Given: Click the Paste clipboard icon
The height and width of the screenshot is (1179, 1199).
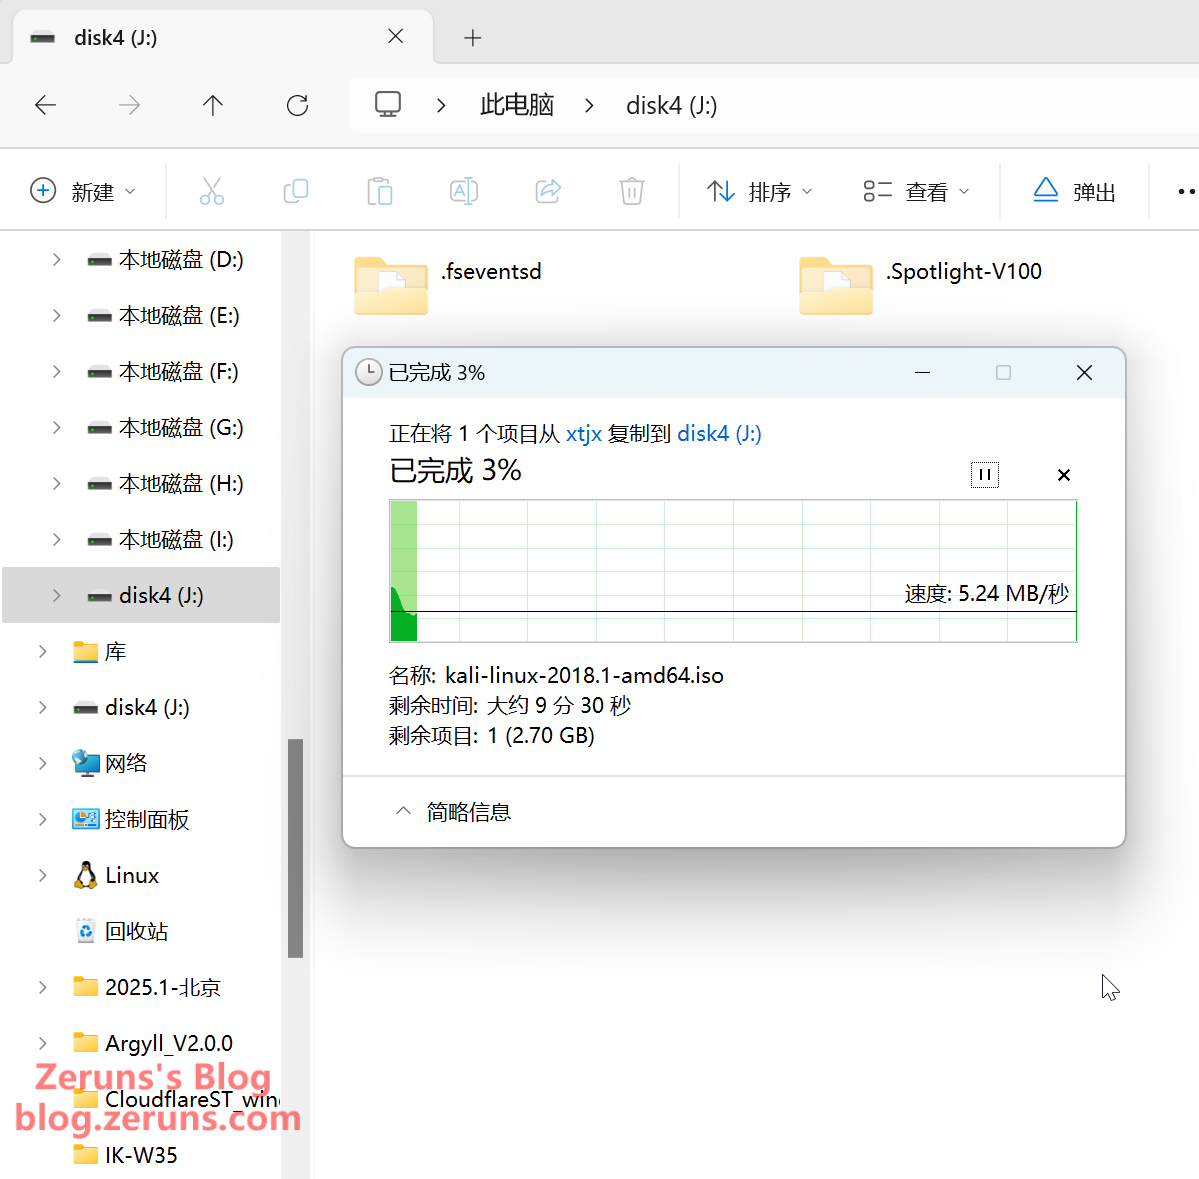Looking at the screenshot, I should point(380,191).
